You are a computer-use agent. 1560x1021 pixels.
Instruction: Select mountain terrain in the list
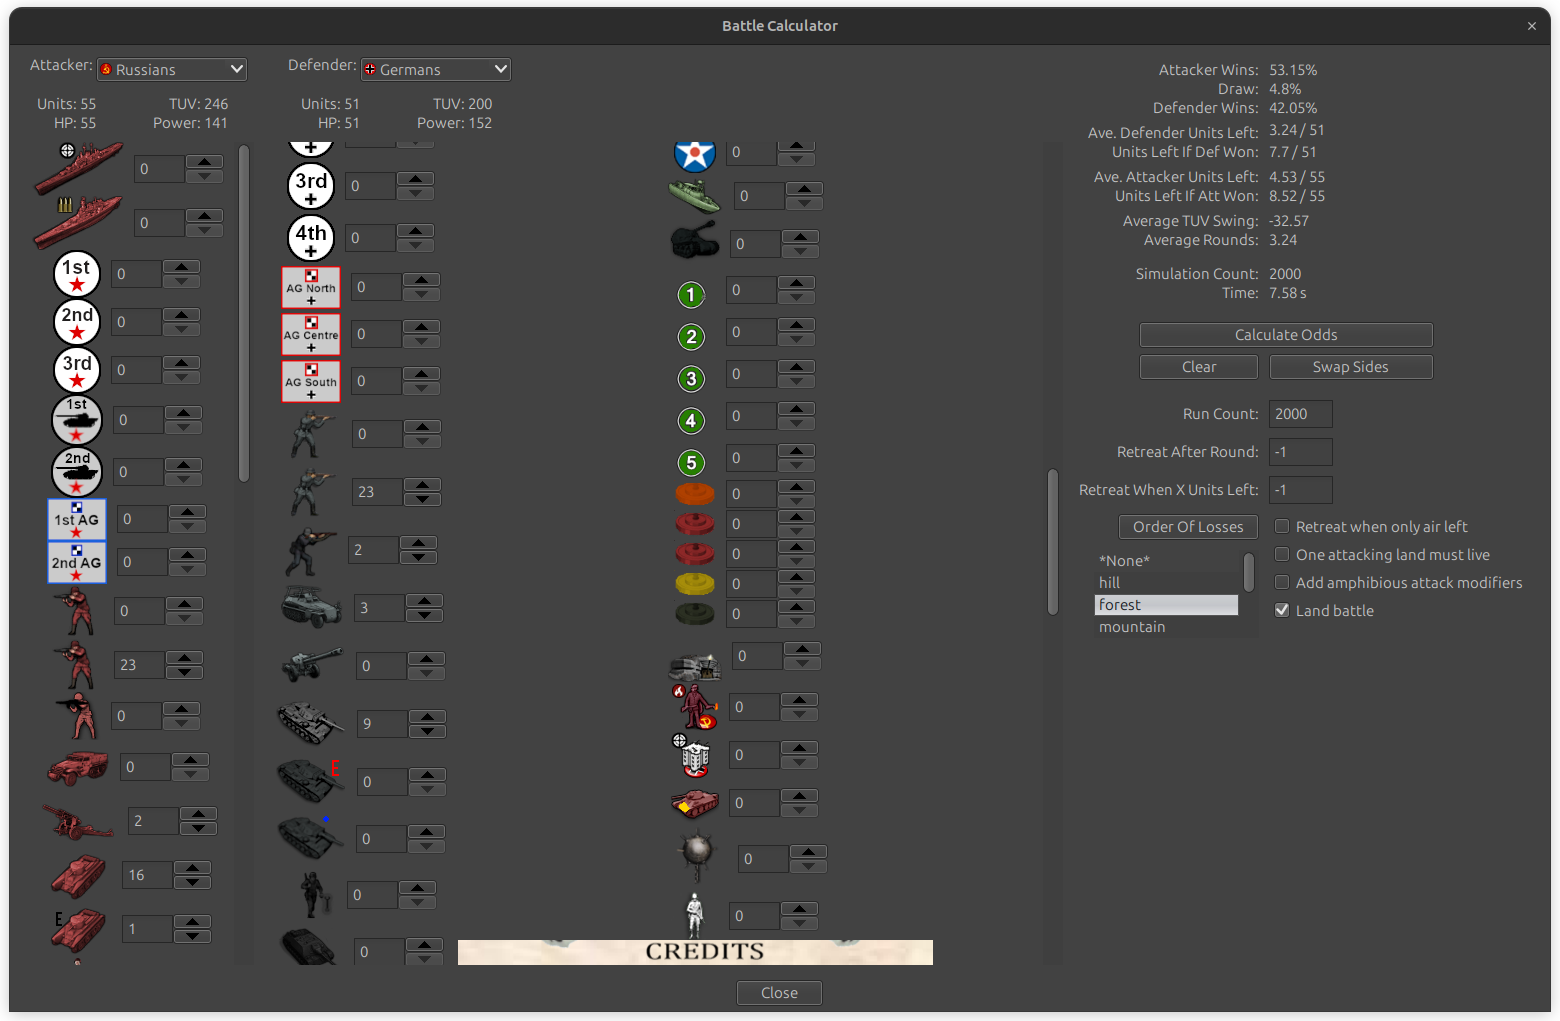(x=1132, y=627)
